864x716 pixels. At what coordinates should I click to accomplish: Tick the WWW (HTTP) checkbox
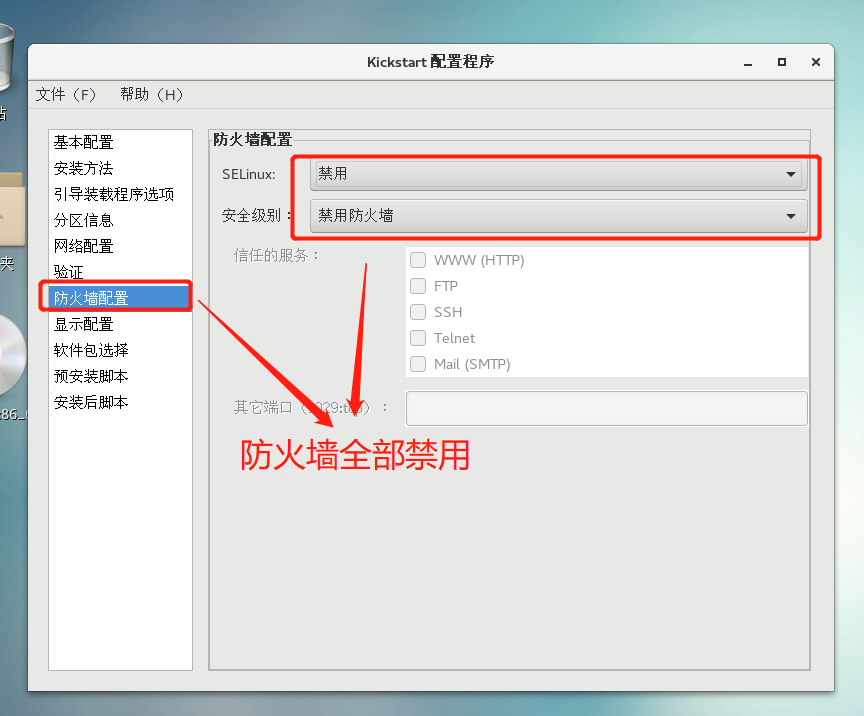pos(418,260)
